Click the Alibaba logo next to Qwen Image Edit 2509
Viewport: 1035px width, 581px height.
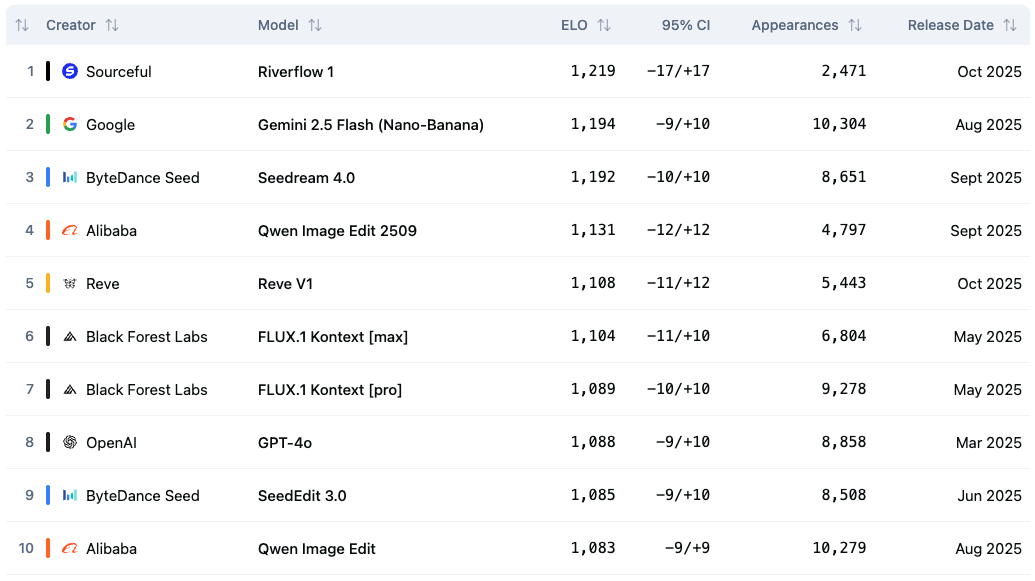(x=70, y=230)
